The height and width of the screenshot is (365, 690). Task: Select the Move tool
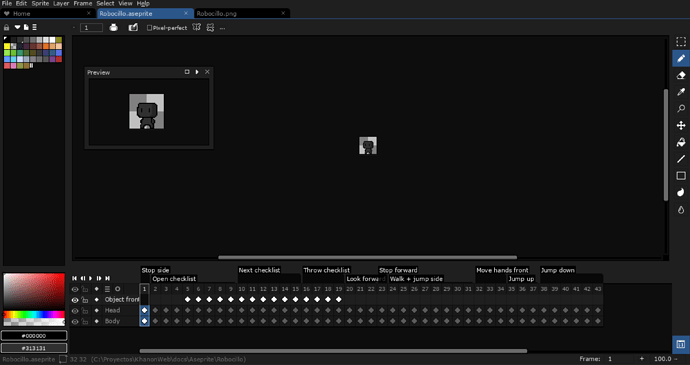tap(681, 126)
